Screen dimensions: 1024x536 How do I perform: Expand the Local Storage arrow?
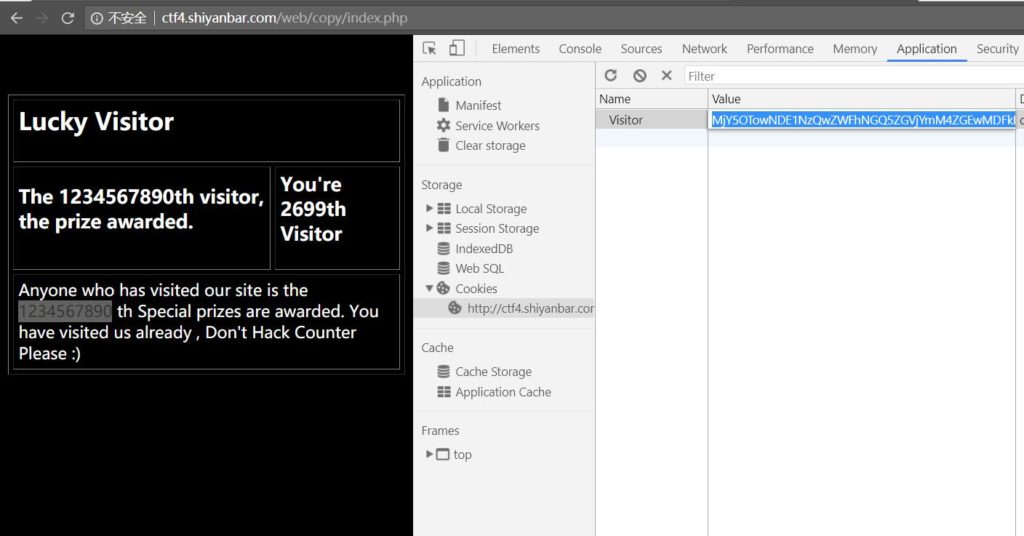tap(429, 208)
